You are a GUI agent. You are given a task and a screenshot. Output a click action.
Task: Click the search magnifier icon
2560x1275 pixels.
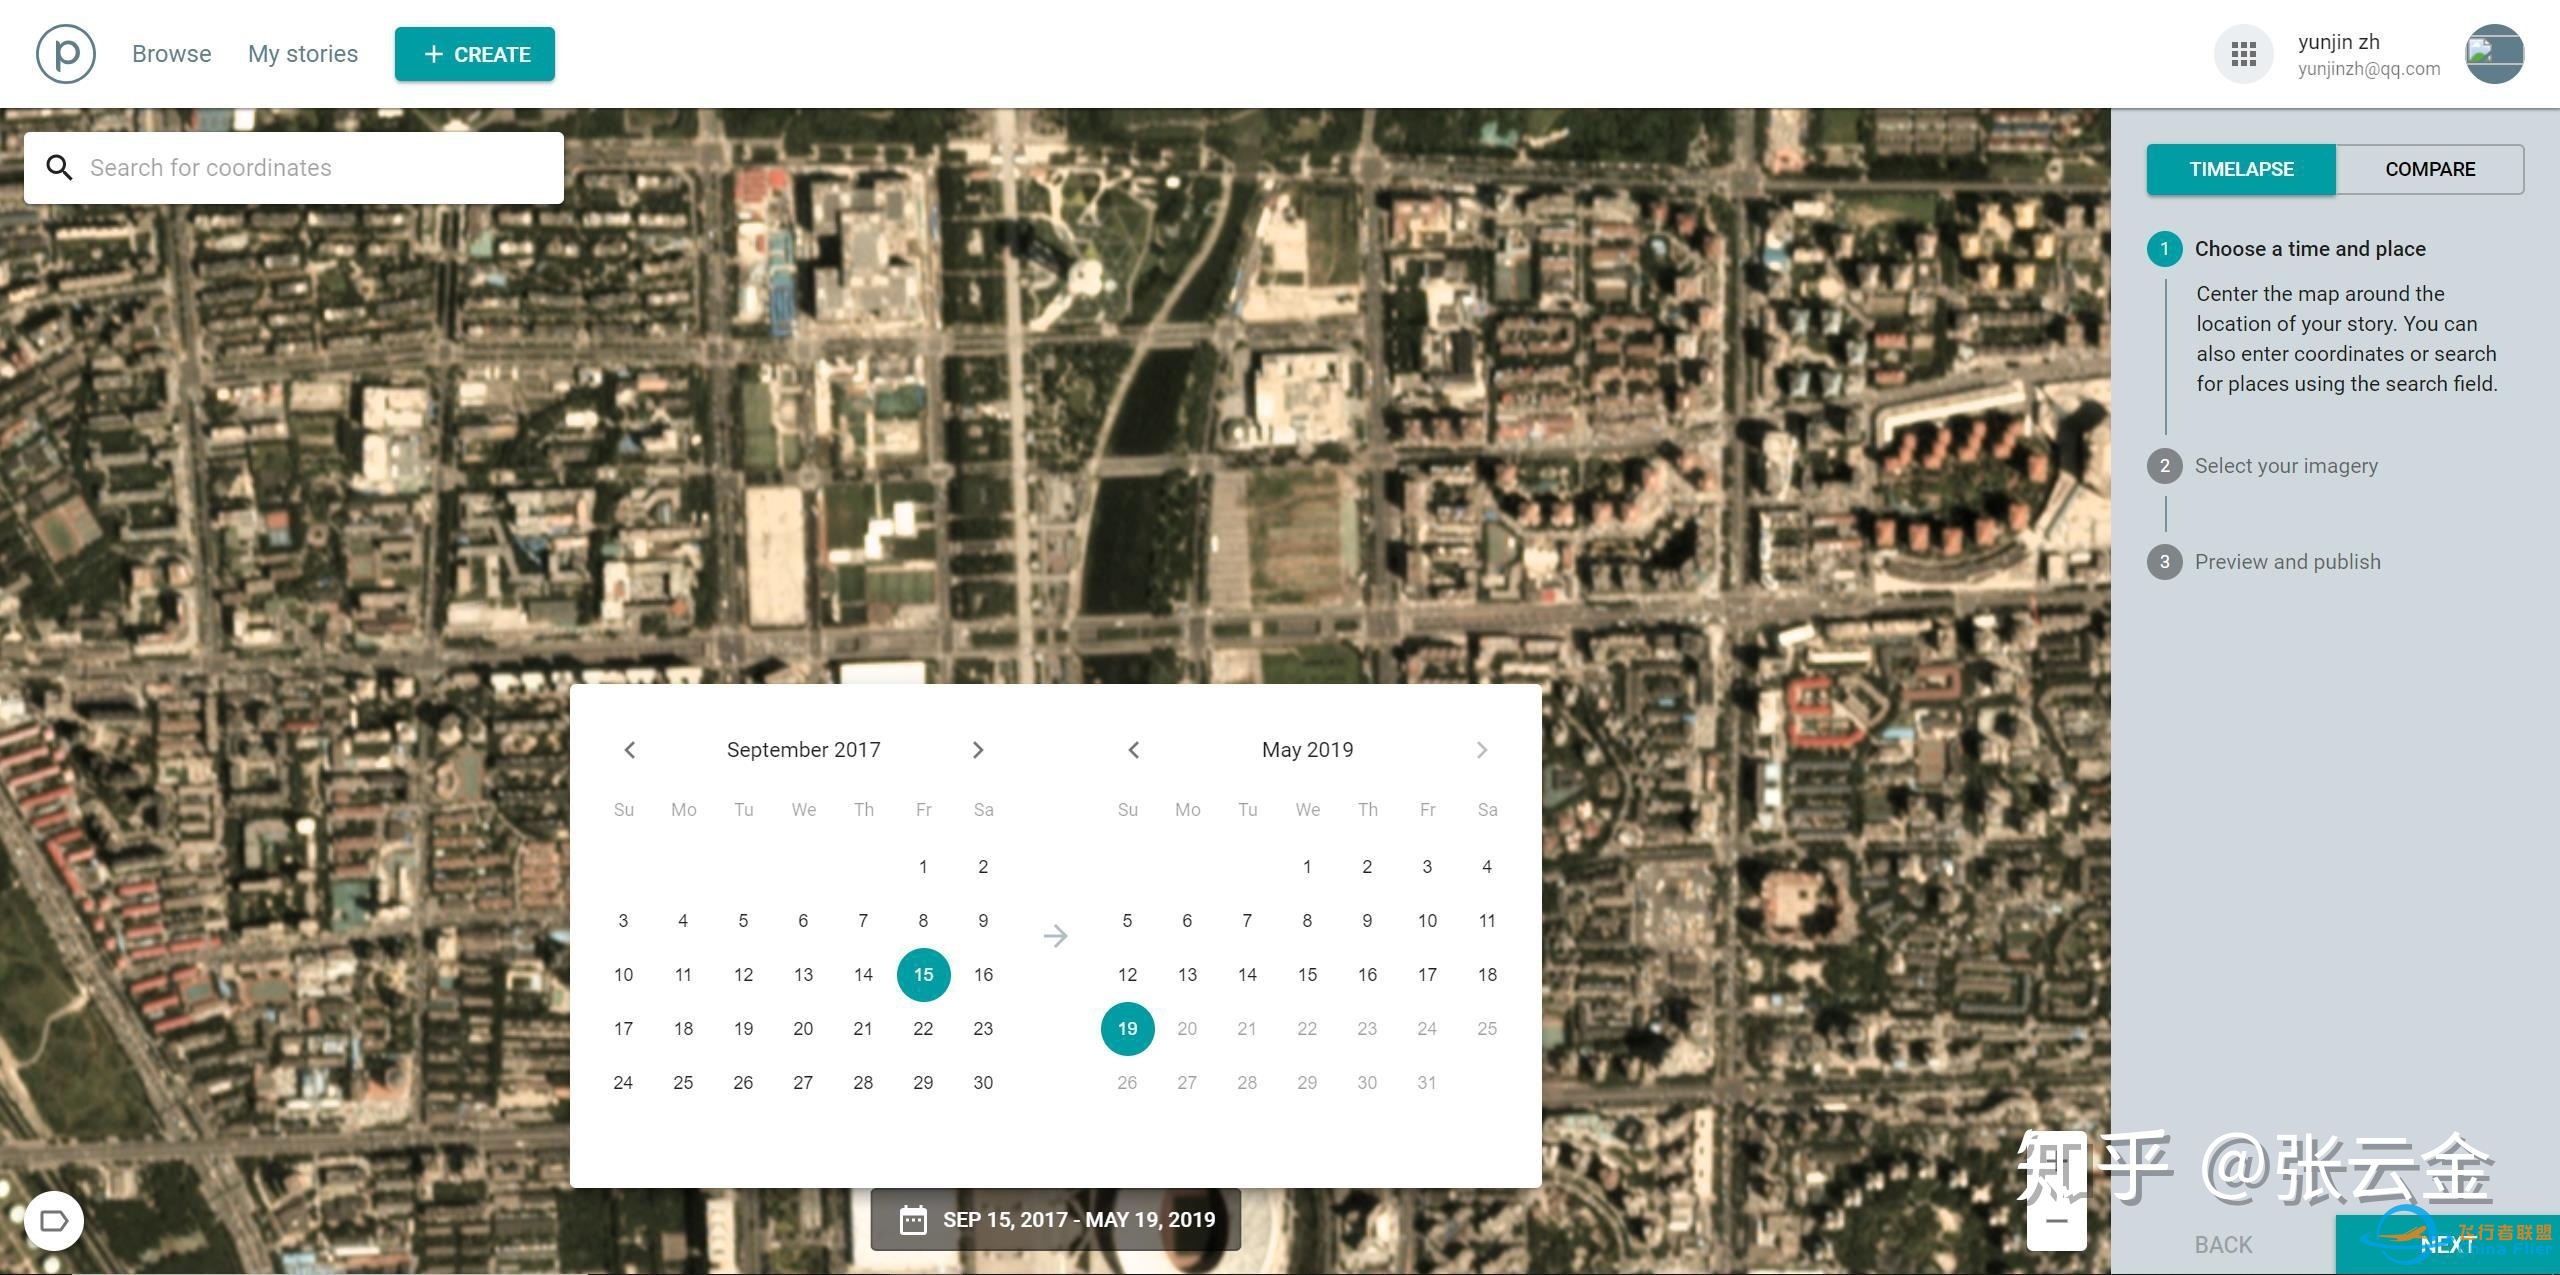(59, 167)
